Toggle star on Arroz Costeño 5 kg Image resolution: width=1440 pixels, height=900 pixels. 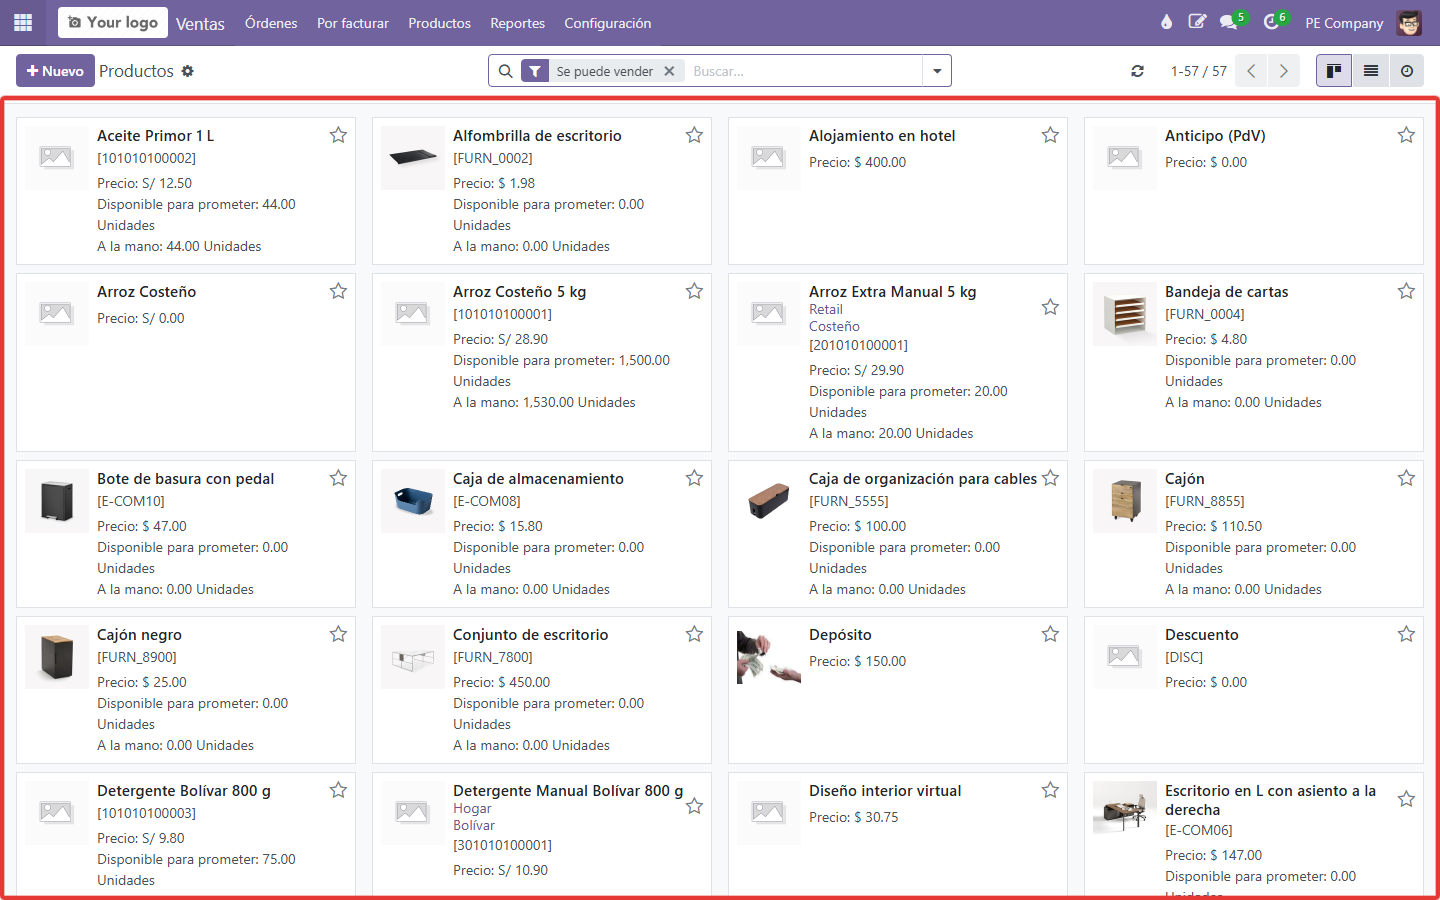(x=694, y=291)
